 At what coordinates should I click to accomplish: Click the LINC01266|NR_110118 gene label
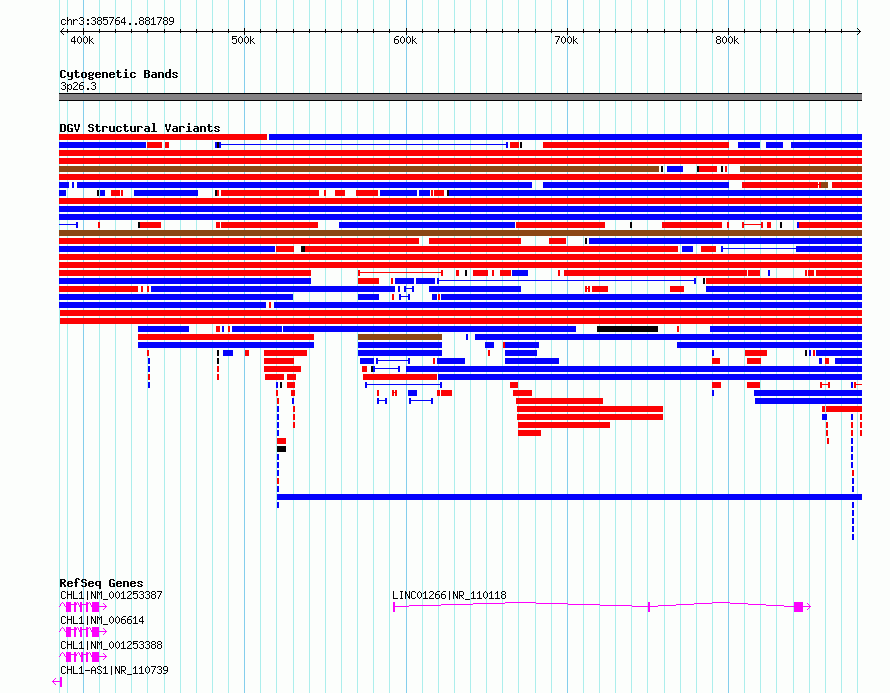(x=449, y=595)
